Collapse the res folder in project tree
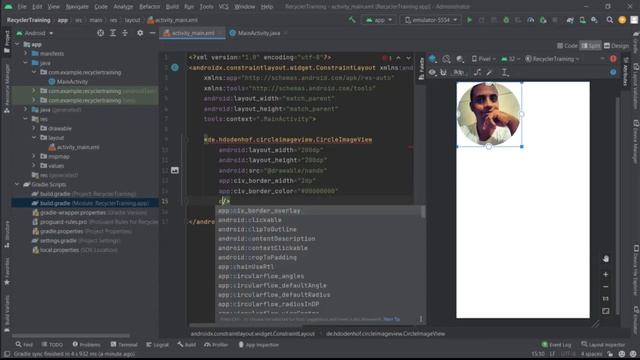 tap(26, 119)
